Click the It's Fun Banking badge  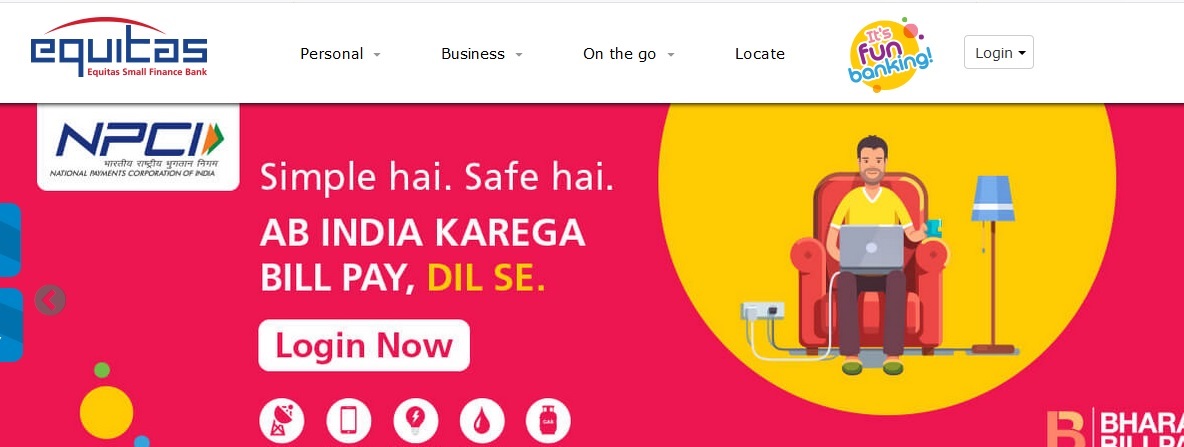click(x=890, y=54)
